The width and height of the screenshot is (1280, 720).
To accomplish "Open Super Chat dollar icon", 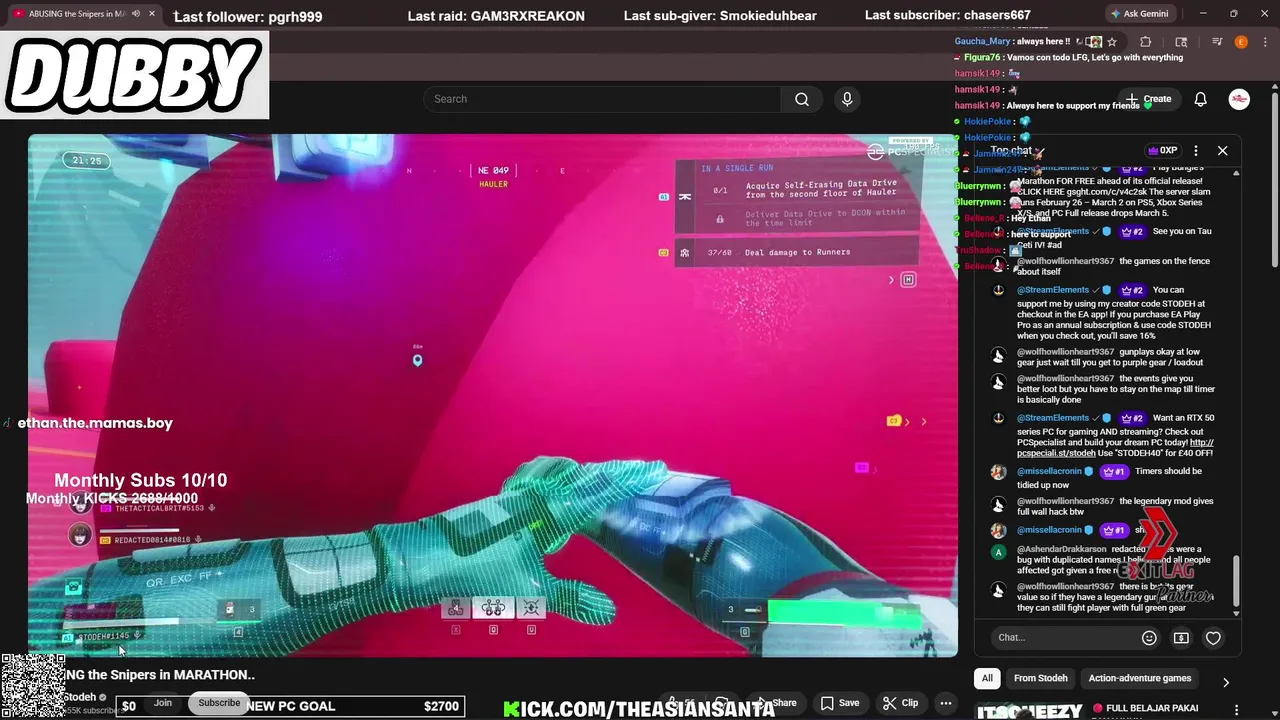I will (1181, 638).
